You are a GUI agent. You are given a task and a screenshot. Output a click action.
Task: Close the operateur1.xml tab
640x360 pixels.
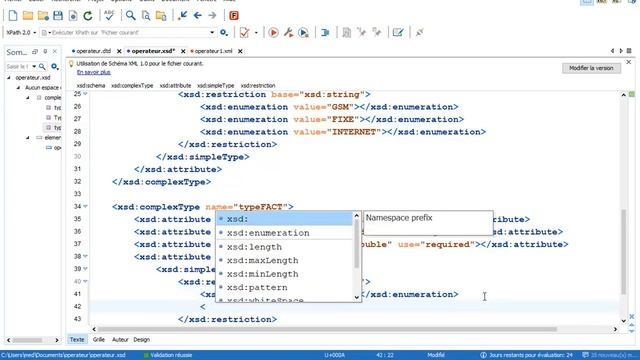240,51
